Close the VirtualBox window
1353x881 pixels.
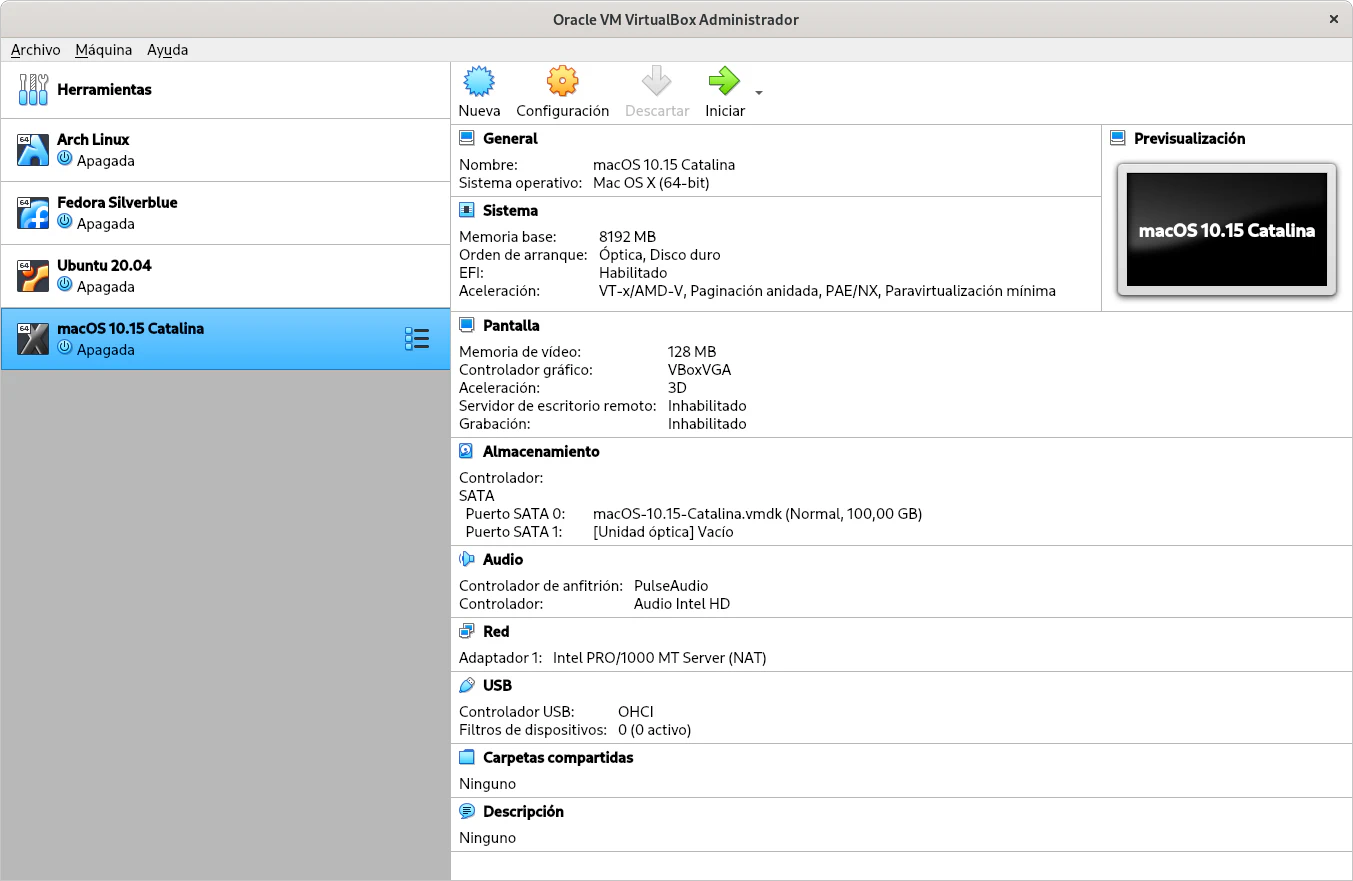1333,19
